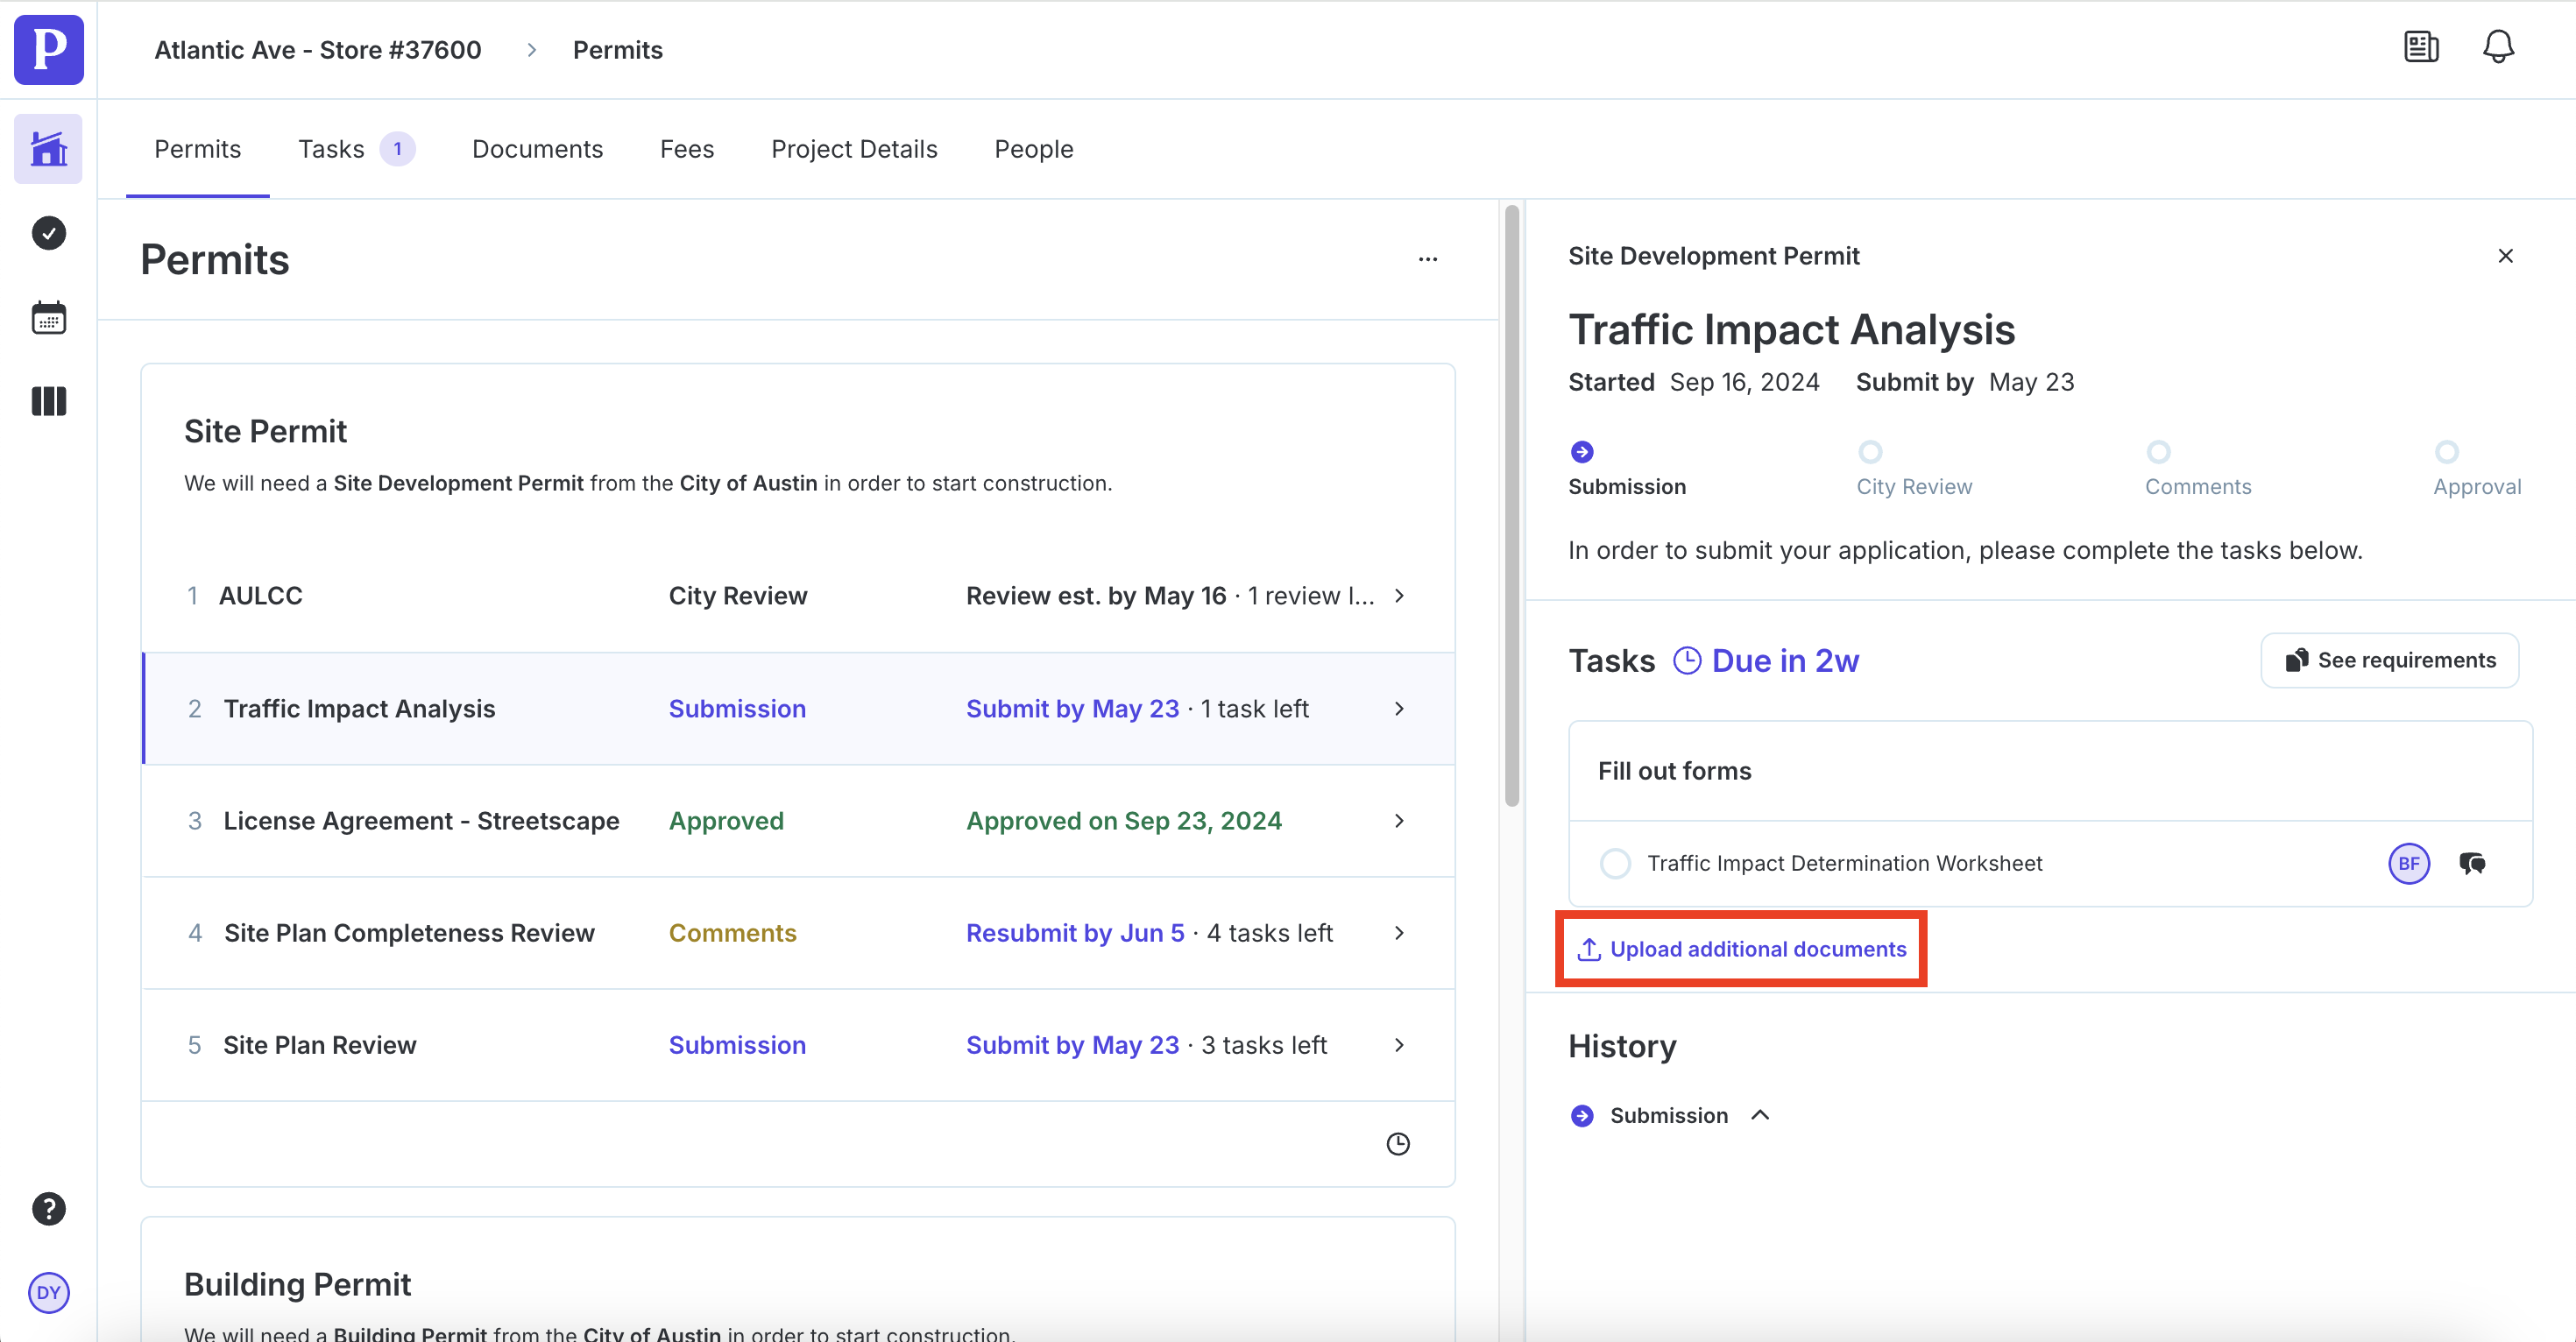Image resolution: width=2576 pixels, height=1342 pixels.
Task: Select the Approval stage circle
Action: [x=2446, y=452]
